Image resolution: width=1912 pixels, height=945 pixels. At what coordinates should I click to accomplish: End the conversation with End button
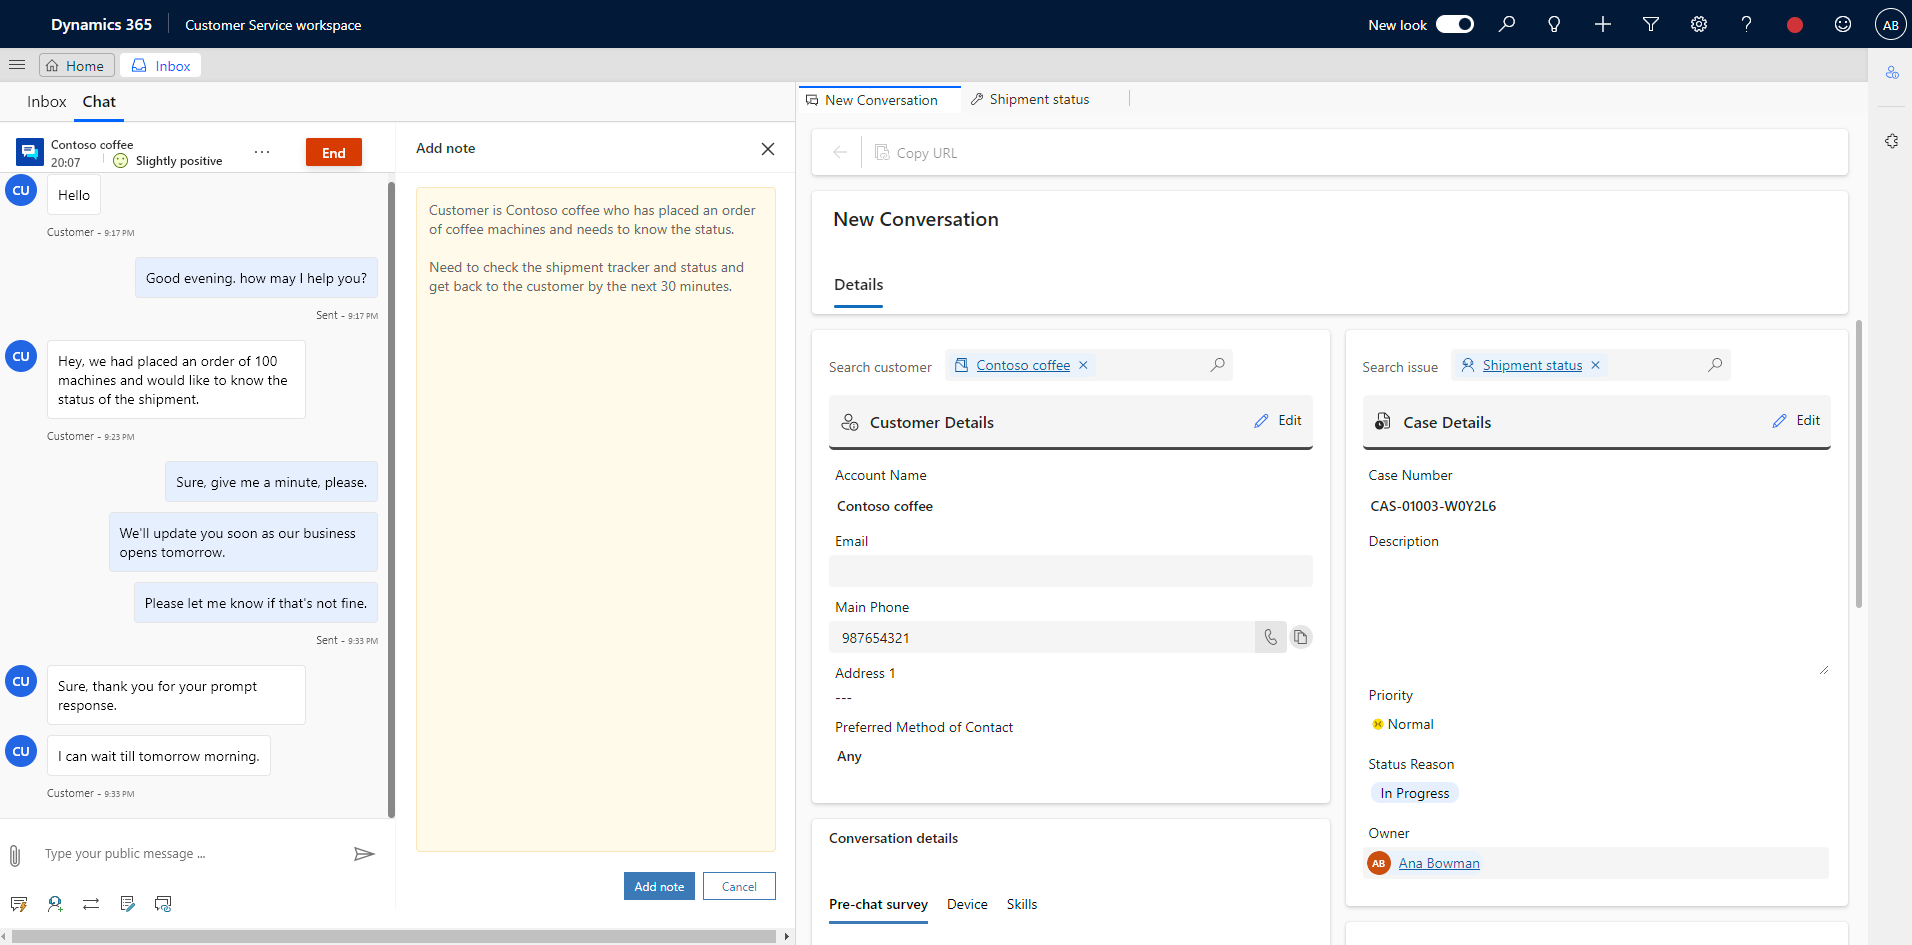pyautogui.click(x=334, y=152)
